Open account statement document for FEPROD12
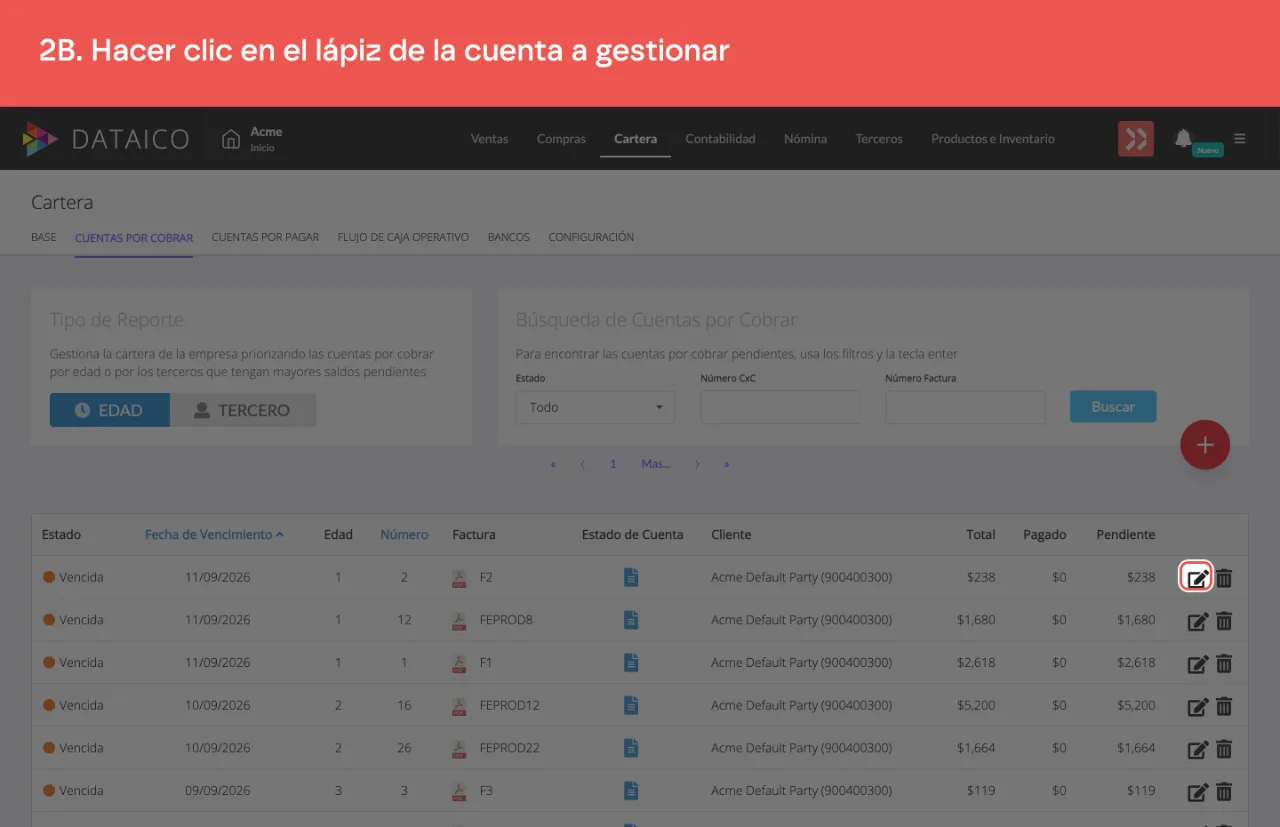This screenshot has height=827, width=1280. tap(631, 705)
